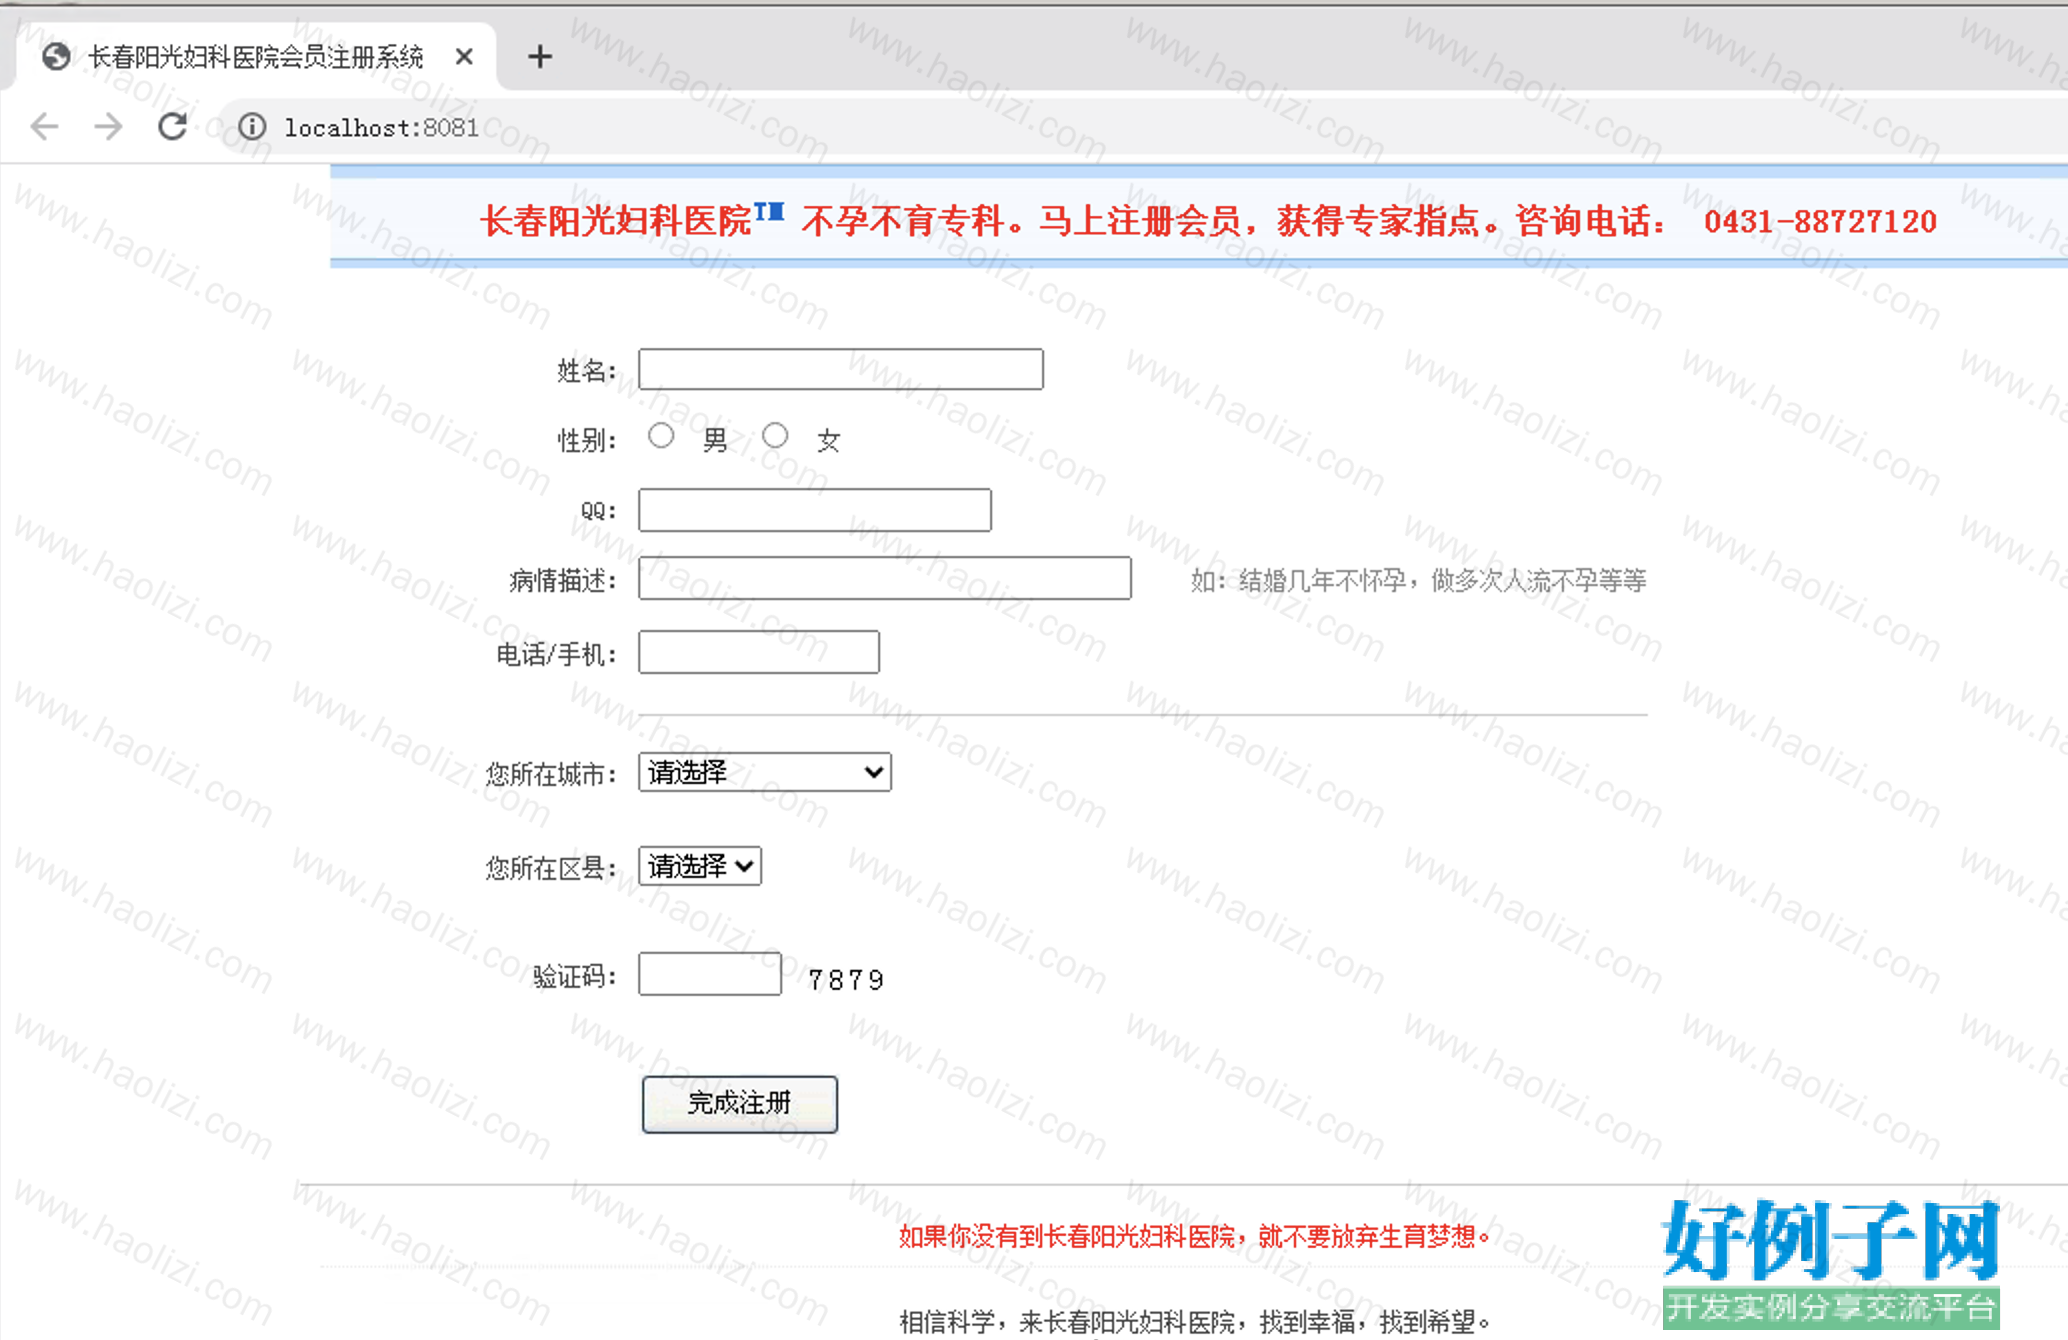This screenshot has height=1340, width=2068.
Task: Click the 完成注册 button
Action: [x=740, y=1104]
